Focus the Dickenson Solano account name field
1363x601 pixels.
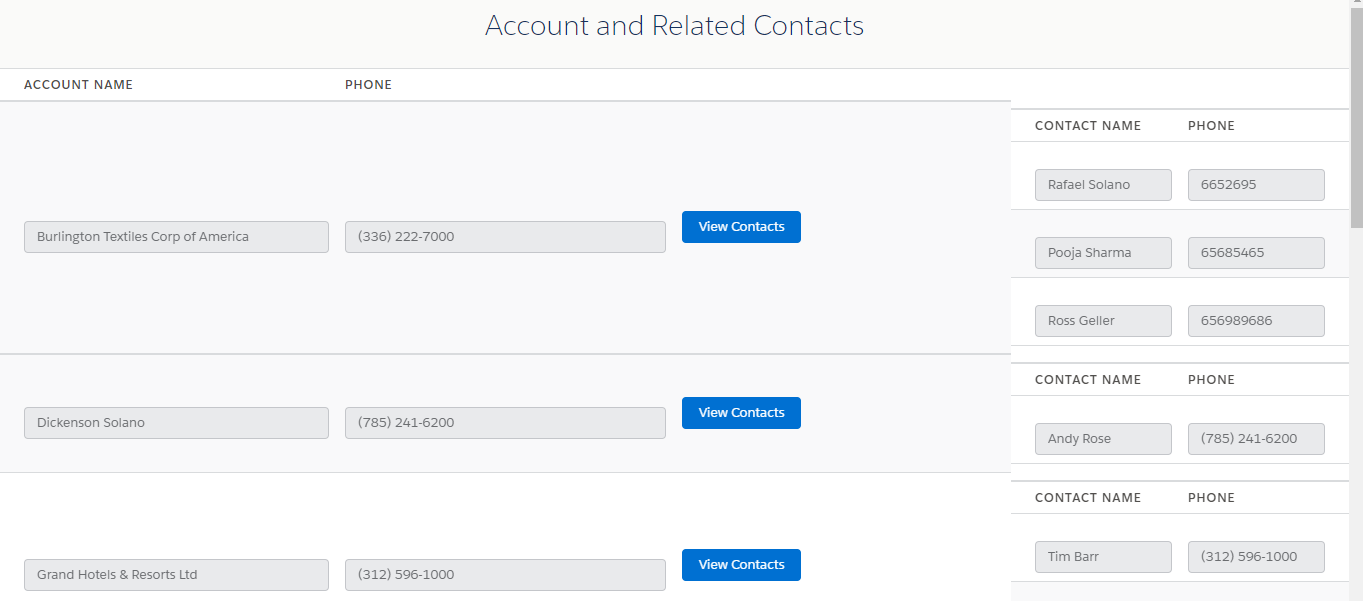176,423
